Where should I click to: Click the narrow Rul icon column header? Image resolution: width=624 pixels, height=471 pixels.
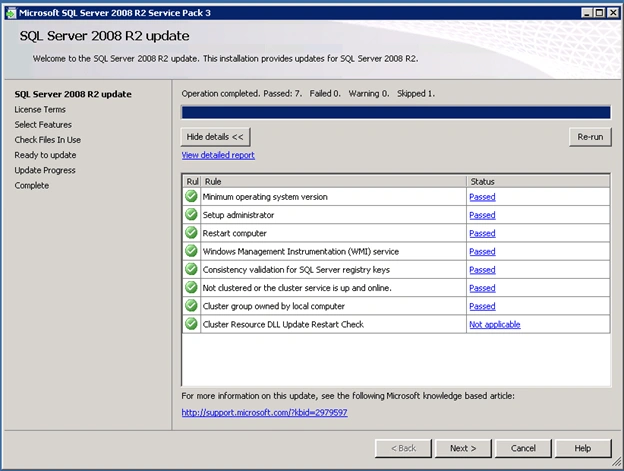(192, 181)
